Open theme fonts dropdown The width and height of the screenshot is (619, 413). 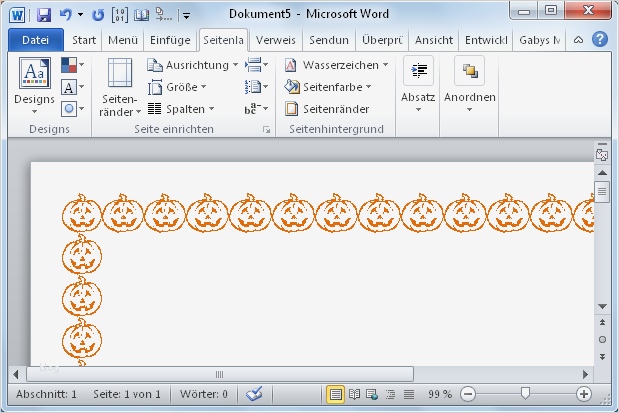(73, 87)
